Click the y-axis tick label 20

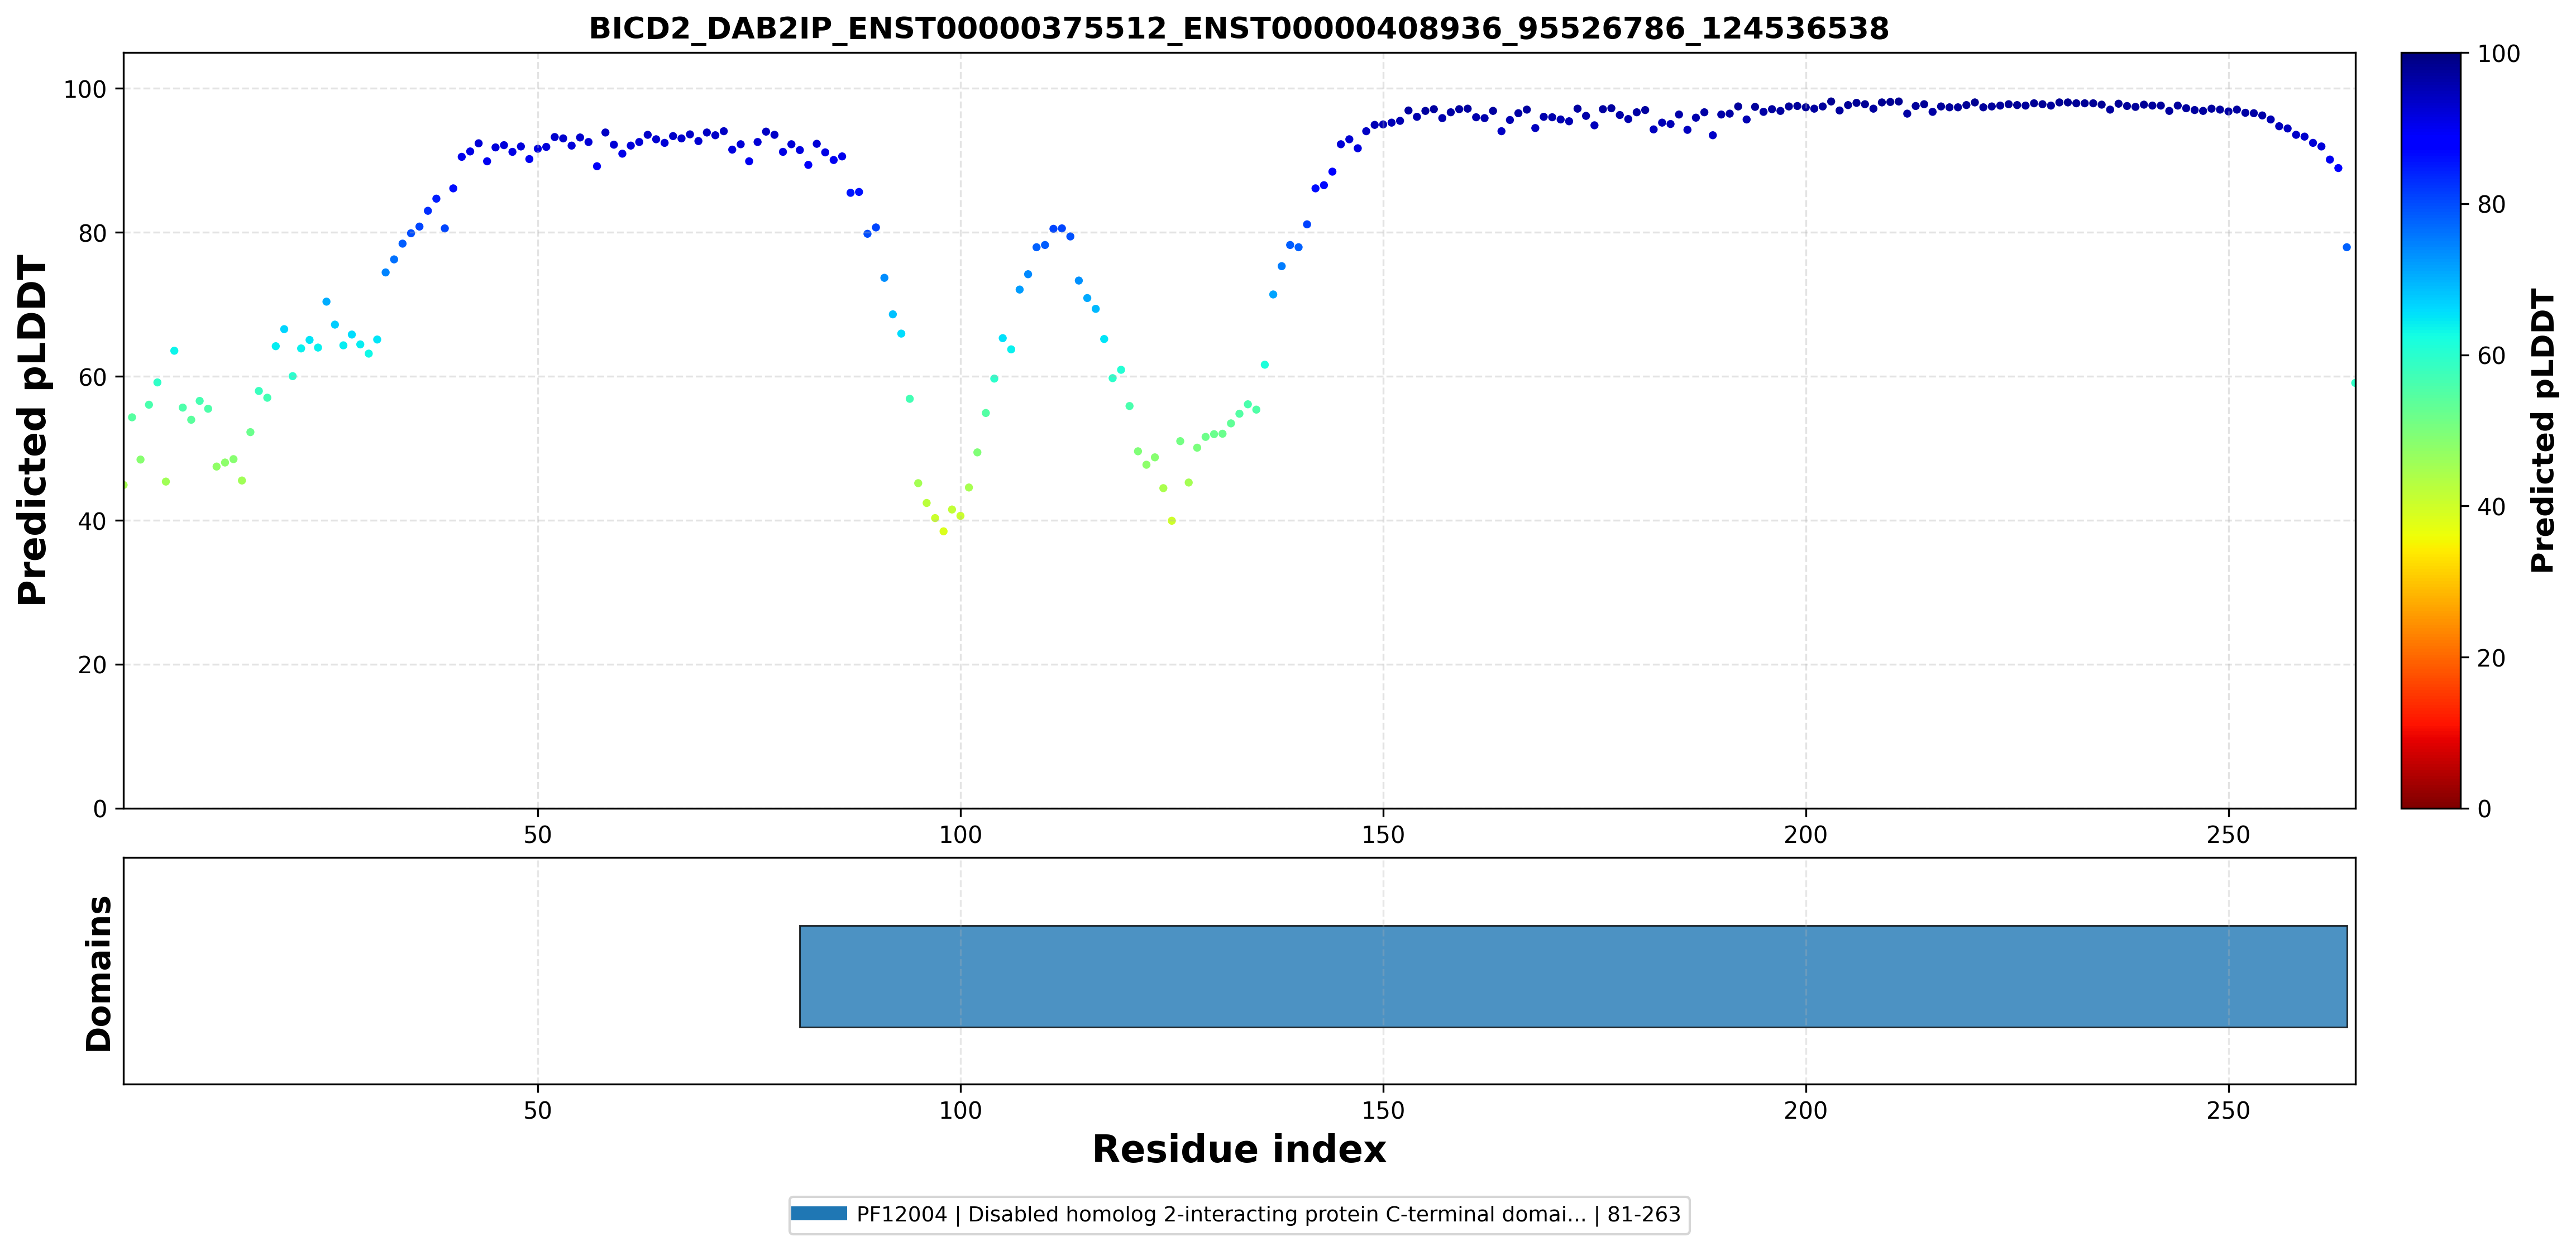coord(92,665)
